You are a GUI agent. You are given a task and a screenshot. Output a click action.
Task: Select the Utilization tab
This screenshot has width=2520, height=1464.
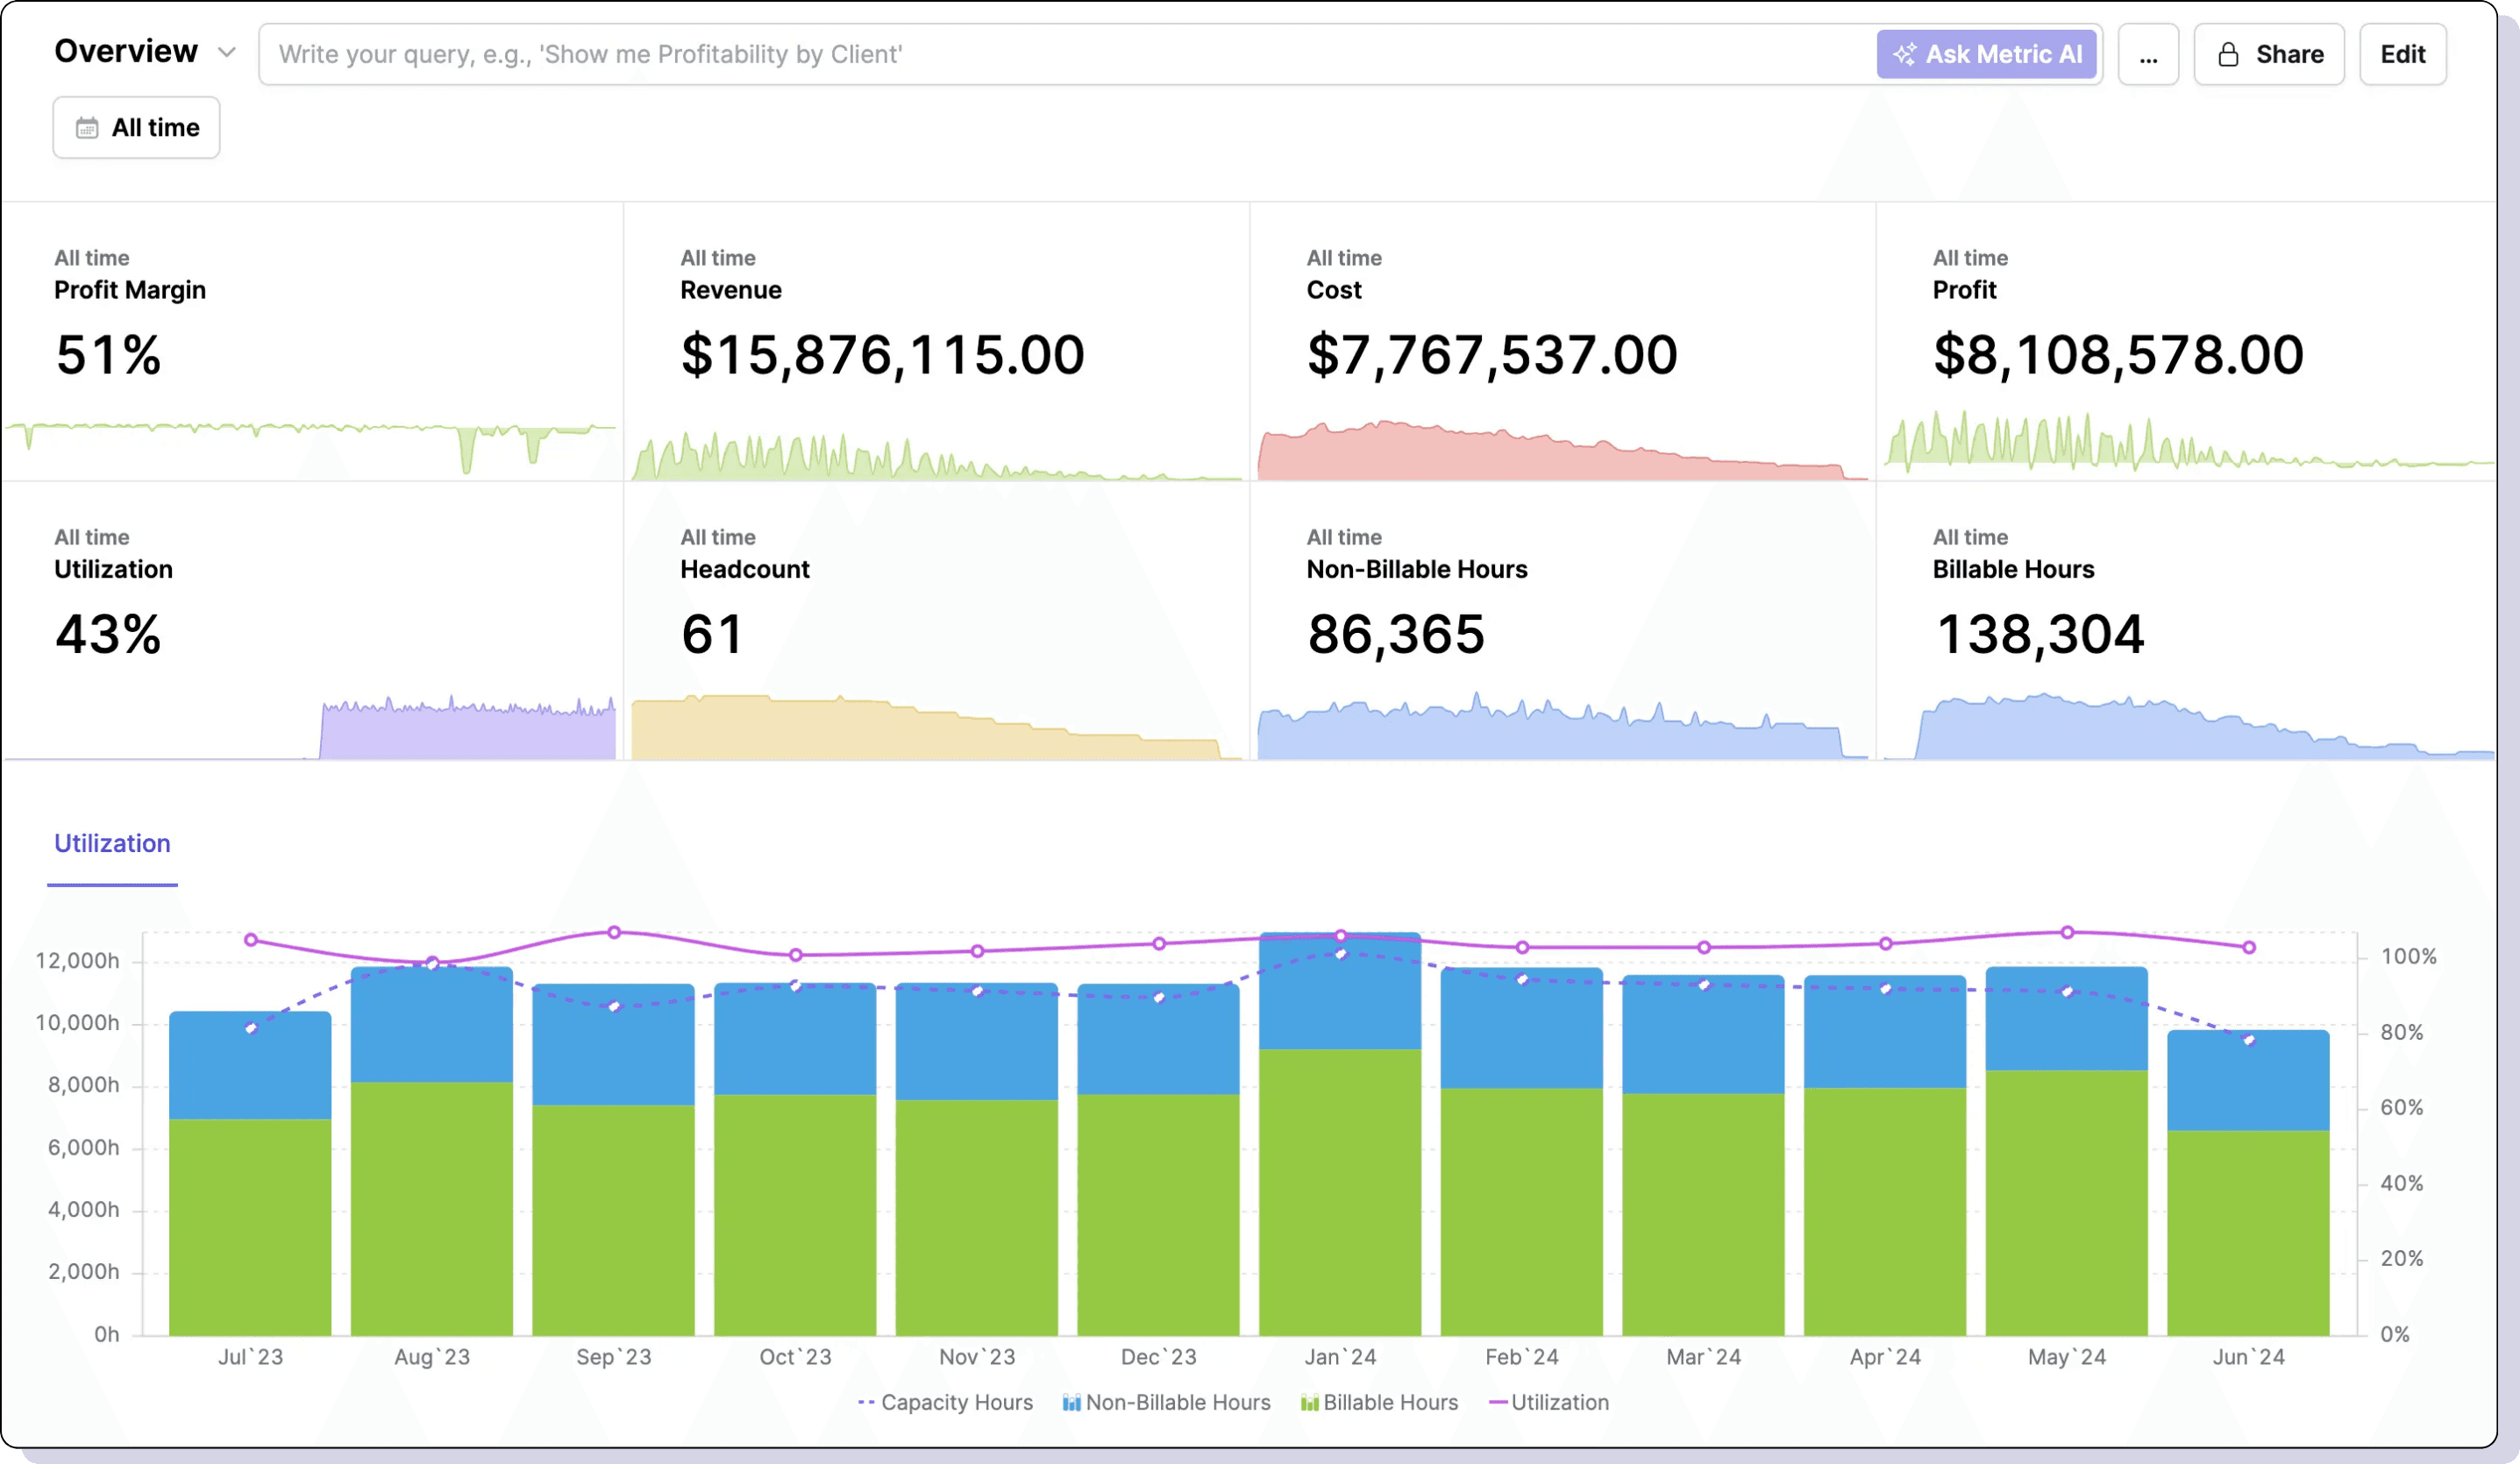pos(112,843)
